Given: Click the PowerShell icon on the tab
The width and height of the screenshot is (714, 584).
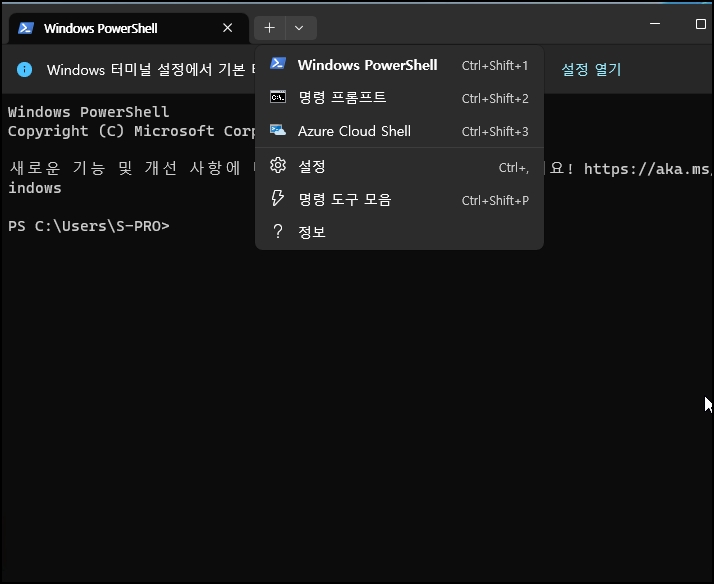Looking at the screenshot, I should pos(26,28).
